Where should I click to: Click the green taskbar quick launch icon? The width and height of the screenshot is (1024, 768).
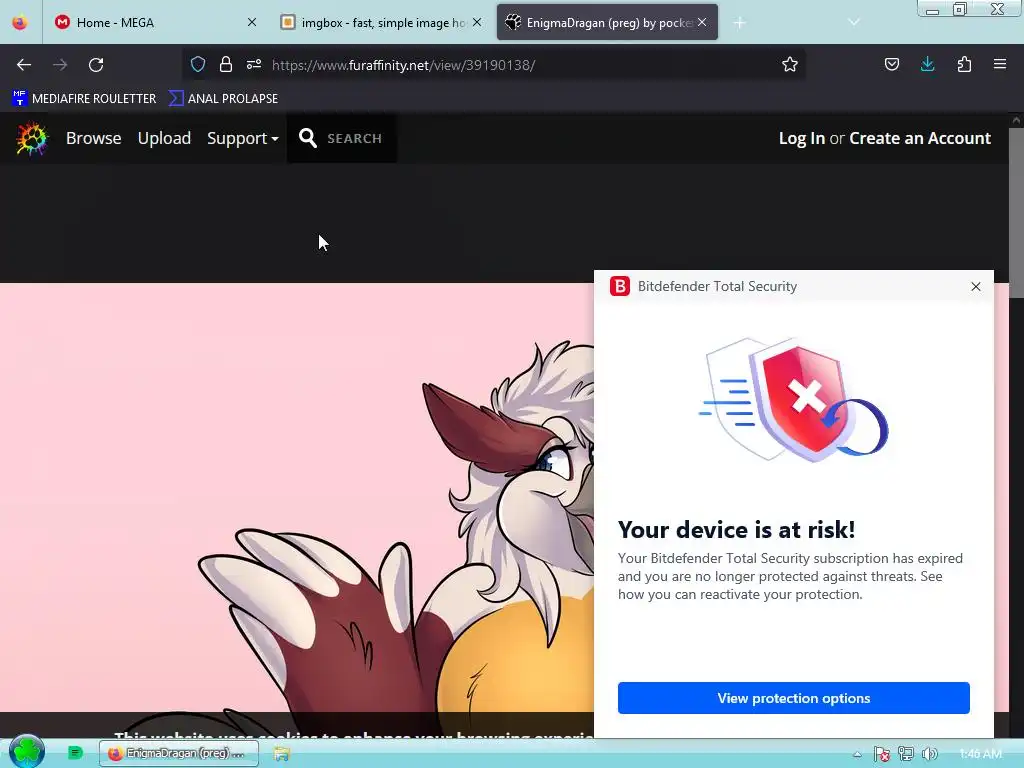(x=75, y=753)
